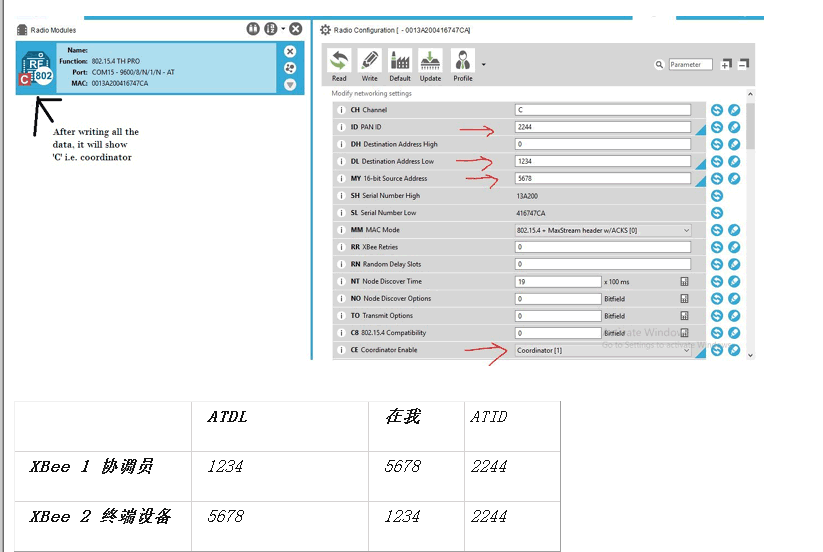Click the discover radio modules icon
The height and width of the screenshot is (552, 823).
point(270,29)
